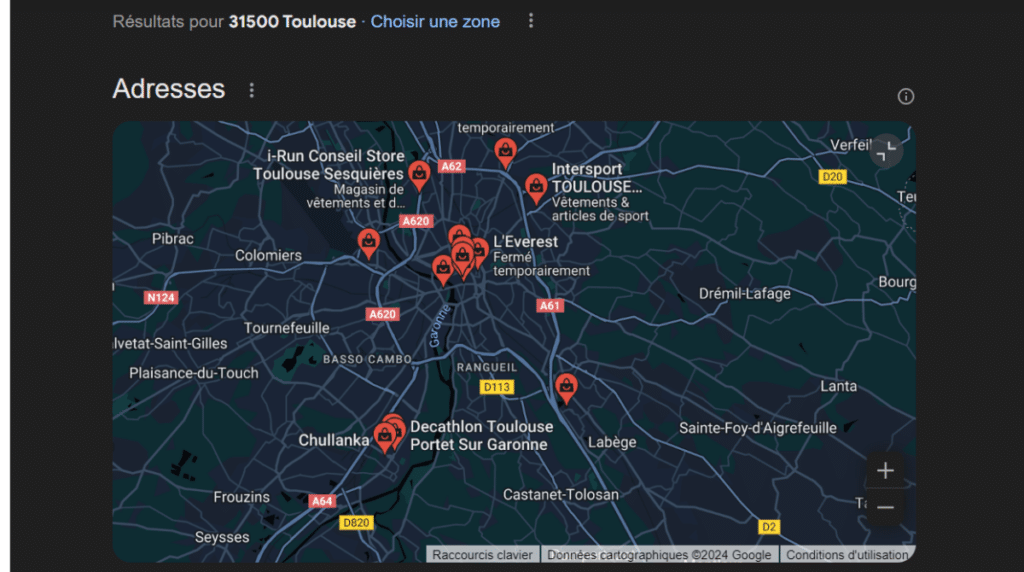Select the Tournefeuille place name
Screen dimensions: 1024x572
287,328
